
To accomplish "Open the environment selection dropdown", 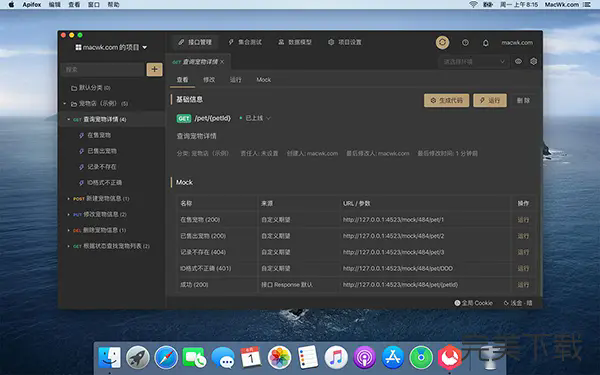I will tap(474, 62).
